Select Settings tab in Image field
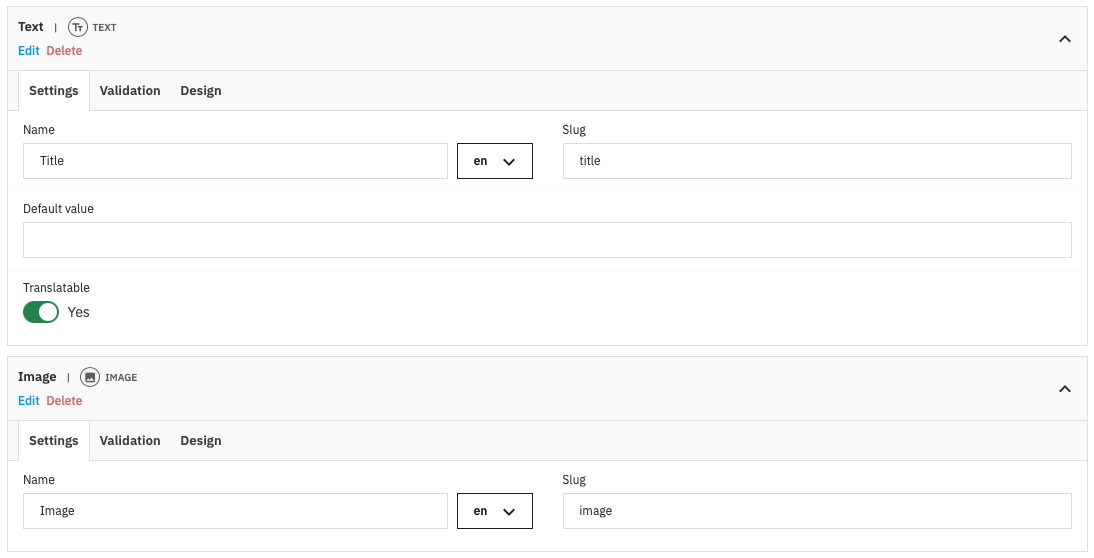 (54, 441)
